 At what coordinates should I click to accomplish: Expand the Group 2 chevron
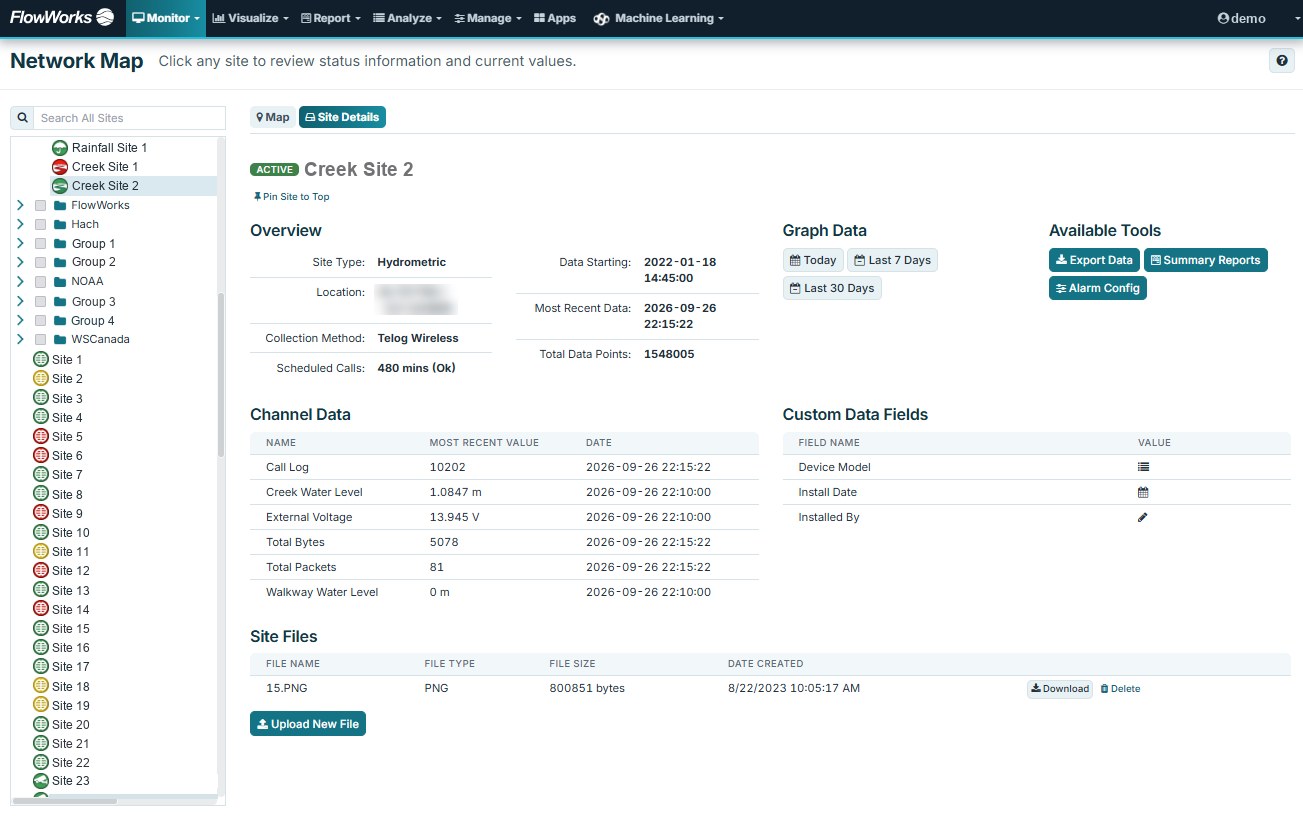[x=20, y=262]
